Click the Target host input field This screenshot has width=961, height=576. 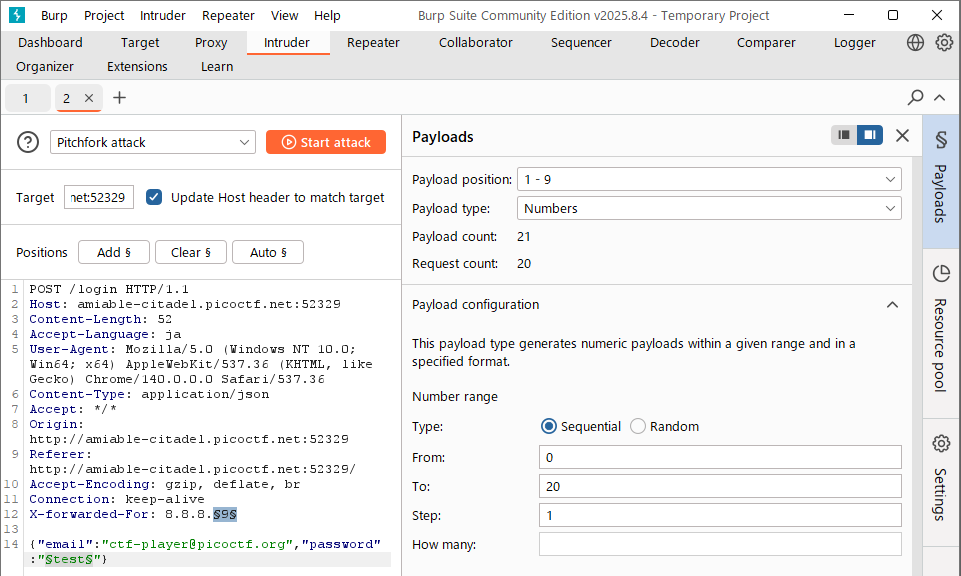click(x=99, y=197)
